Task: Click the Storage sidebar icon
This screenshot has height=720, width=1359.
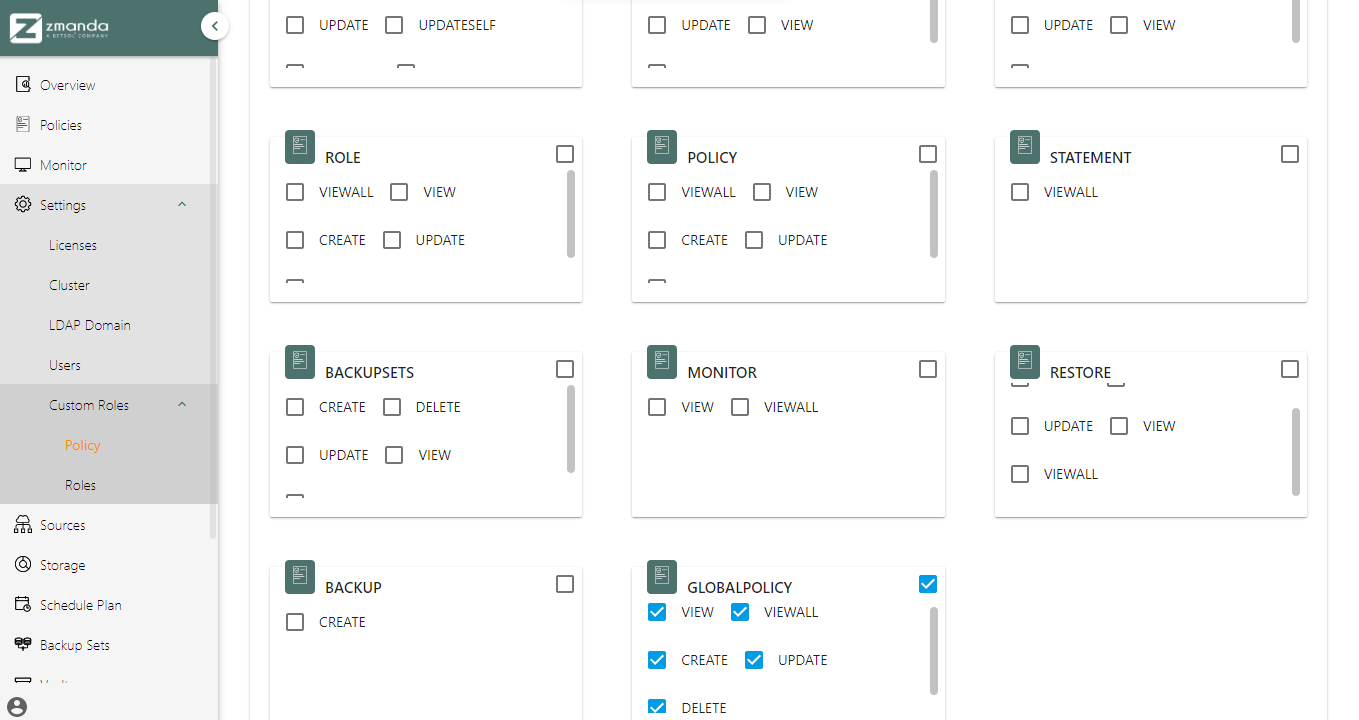Action: [23, 565]
